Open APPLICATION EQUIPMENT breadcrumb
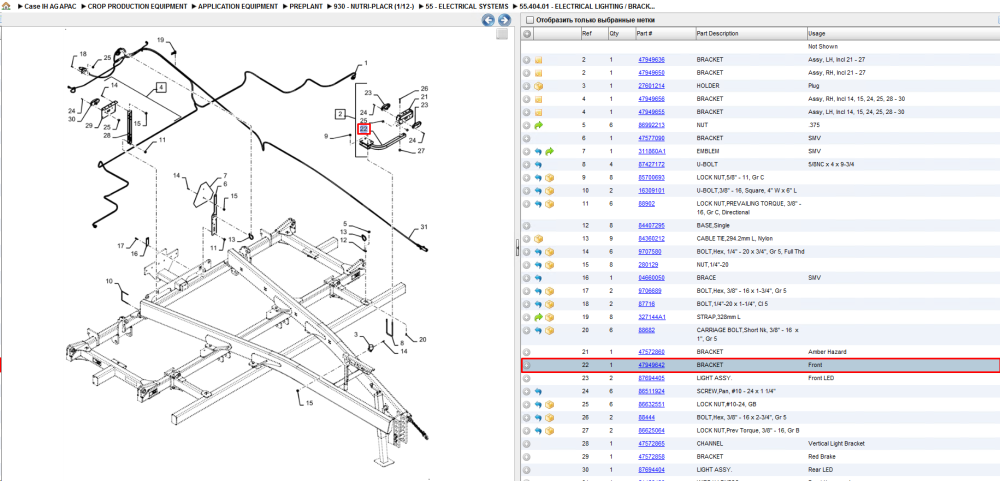The width and height of the screenshot is (1000, 481). (237, 6)
